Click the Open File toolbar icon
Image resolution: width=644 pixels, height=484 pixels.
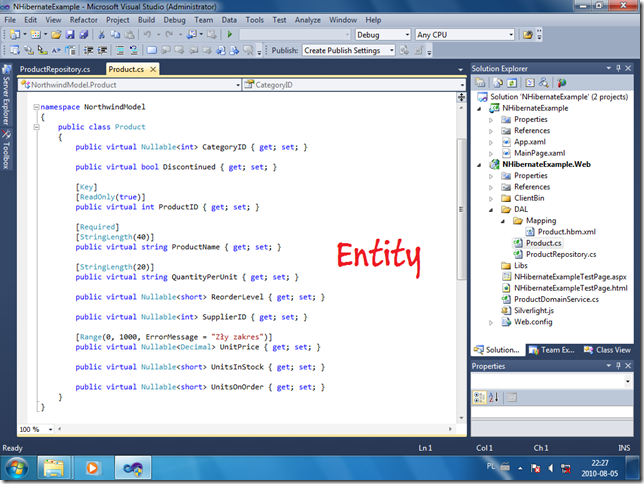(56, 35)
